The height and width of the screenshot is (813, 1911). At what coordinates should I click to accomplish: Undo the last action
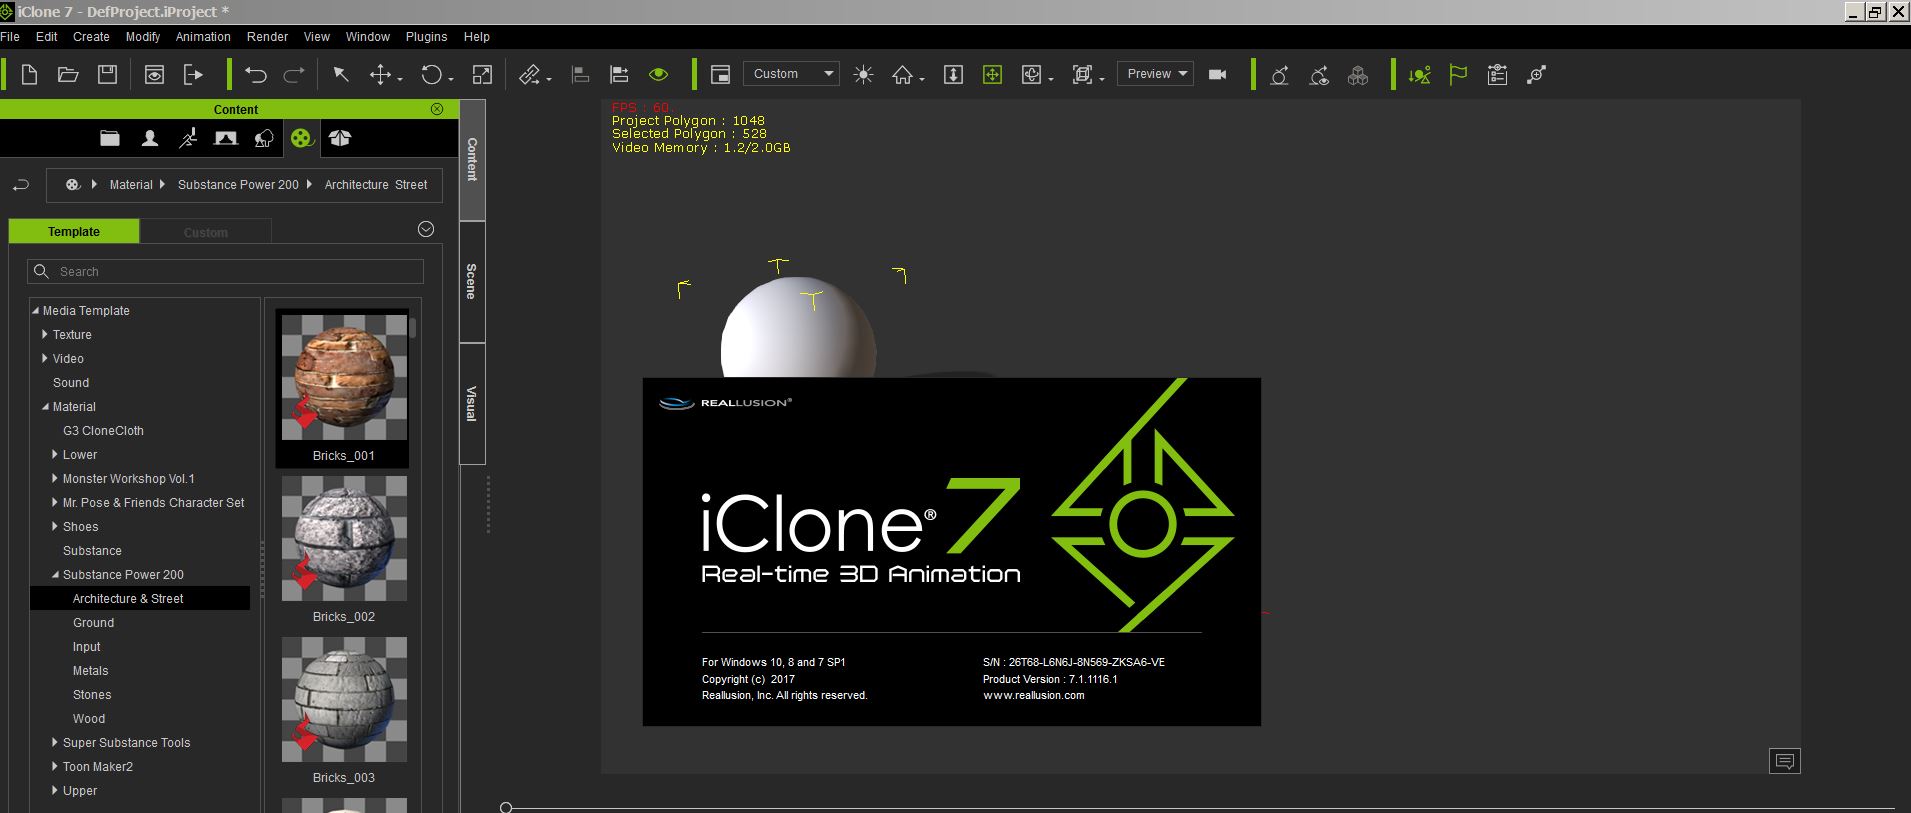pos(256,74)
